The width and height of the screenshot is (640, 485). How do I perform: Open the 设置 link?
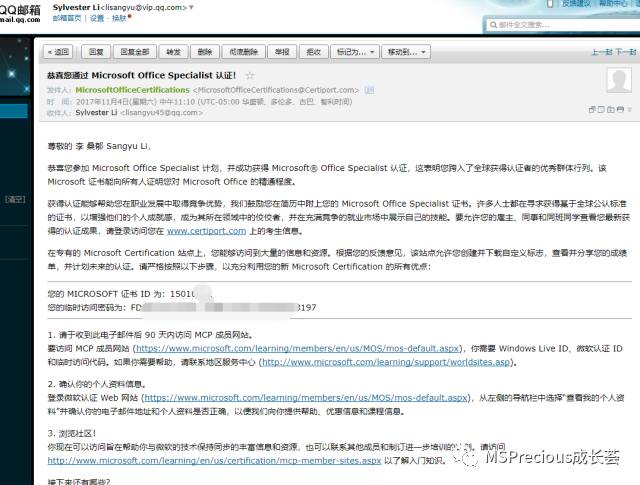coord(97,18)
